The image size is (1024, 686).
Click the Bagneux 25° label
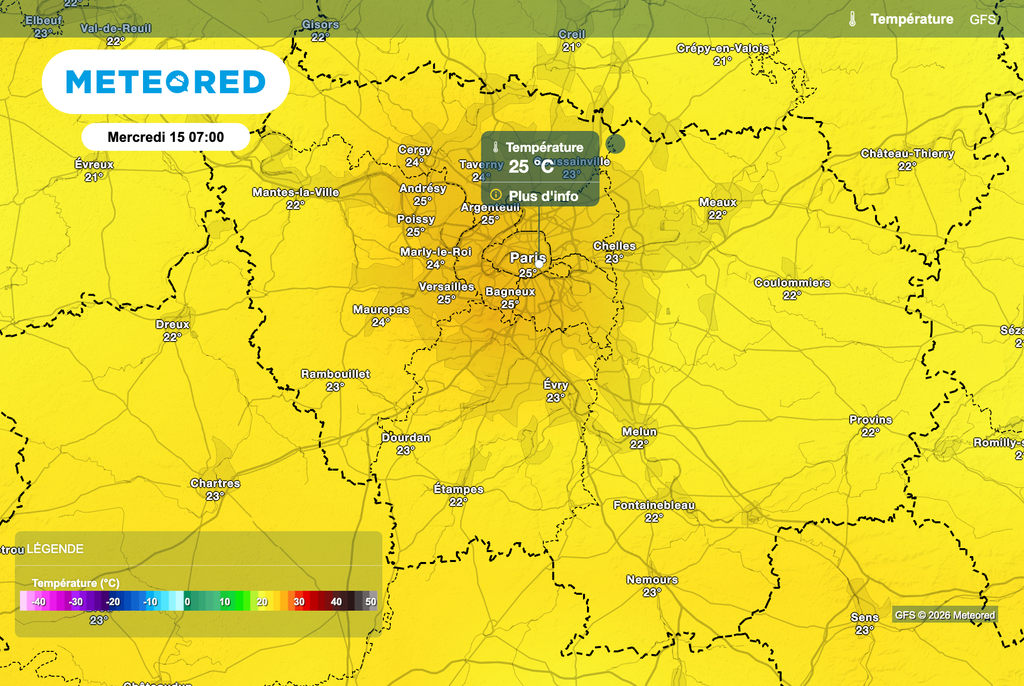pos(510,298)
